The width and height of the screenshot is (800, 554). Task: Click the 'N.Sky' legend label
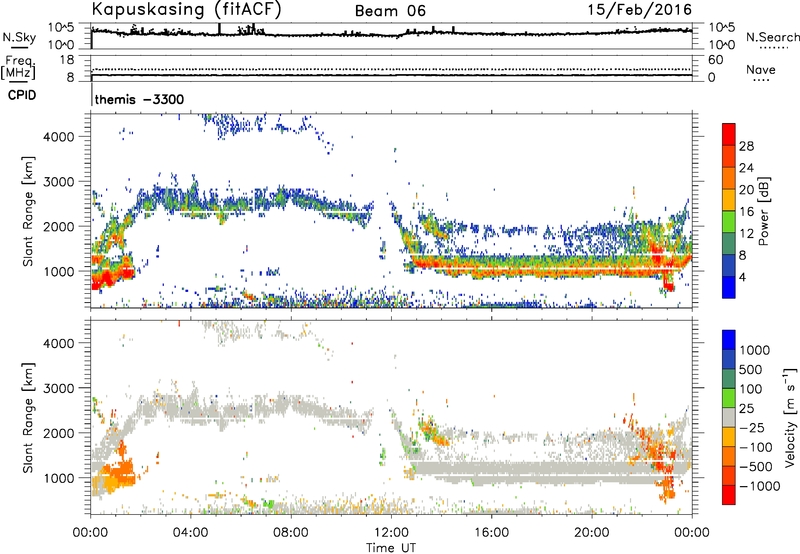point(19,37)
